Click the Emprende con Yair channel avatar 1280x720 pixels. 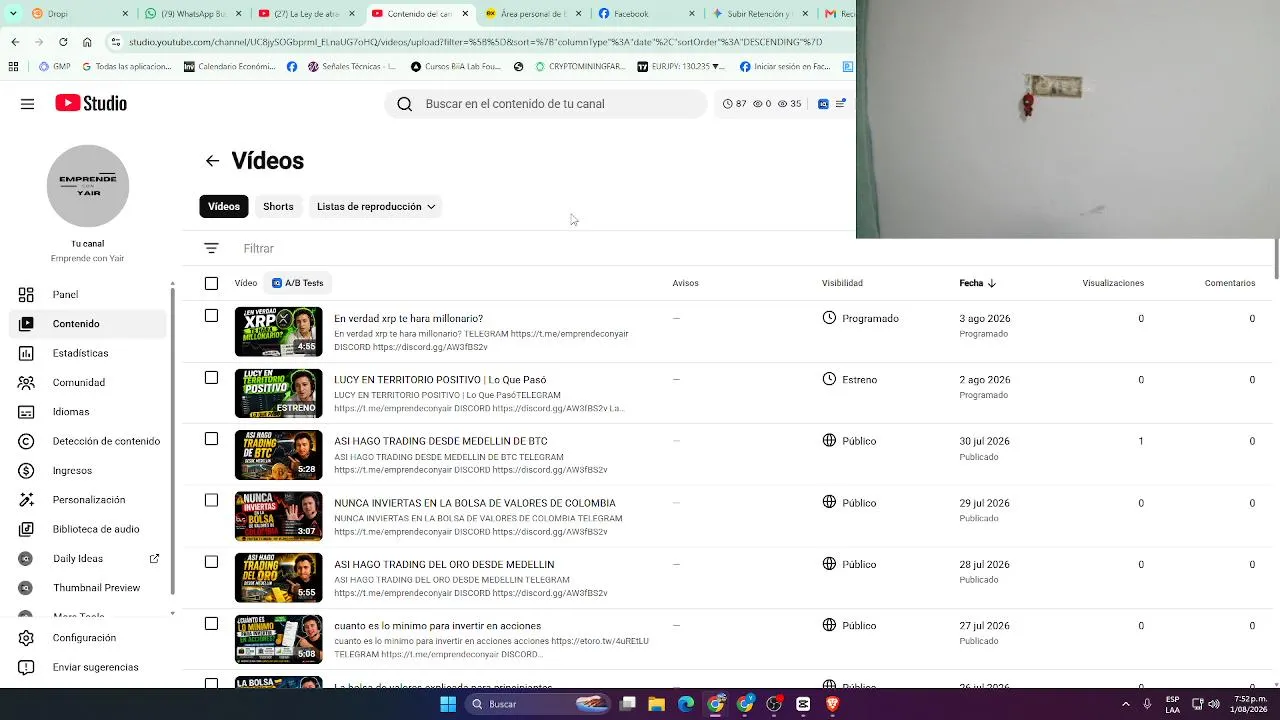click(88, 186)
